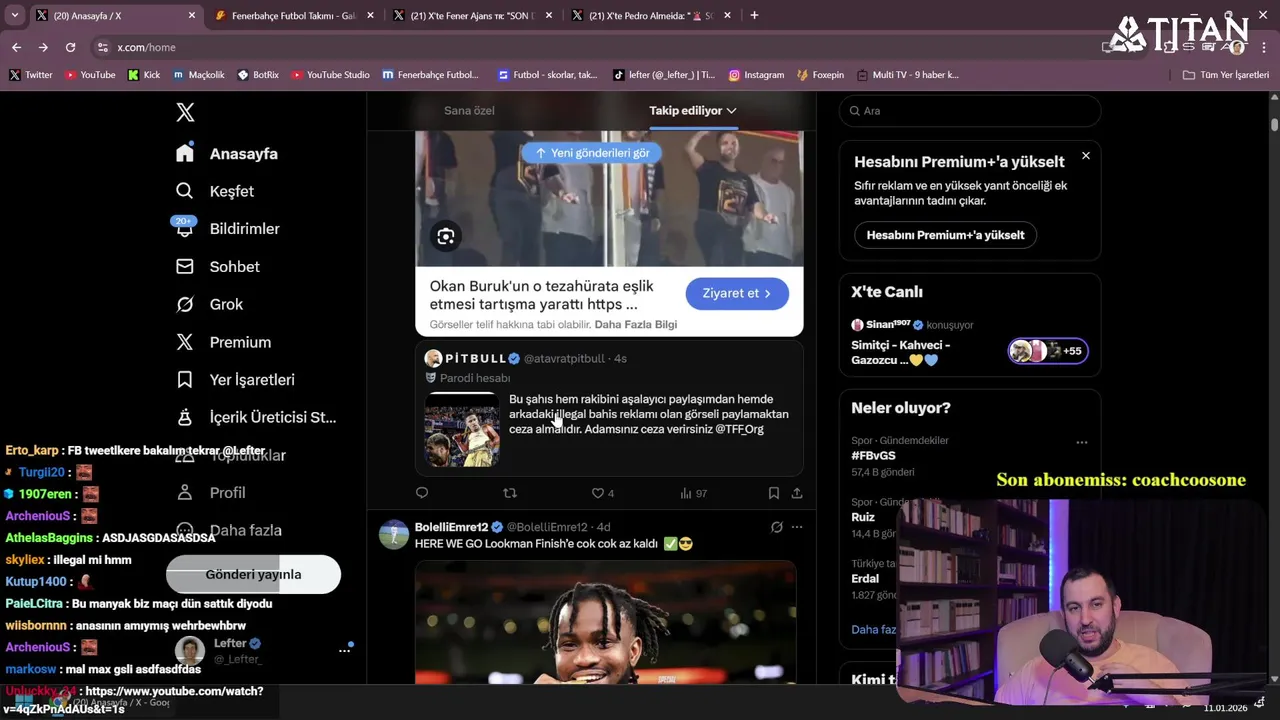Click the +55 listeners avatar group
The image size is (1280, 720).
click(x=1048, y=351)
